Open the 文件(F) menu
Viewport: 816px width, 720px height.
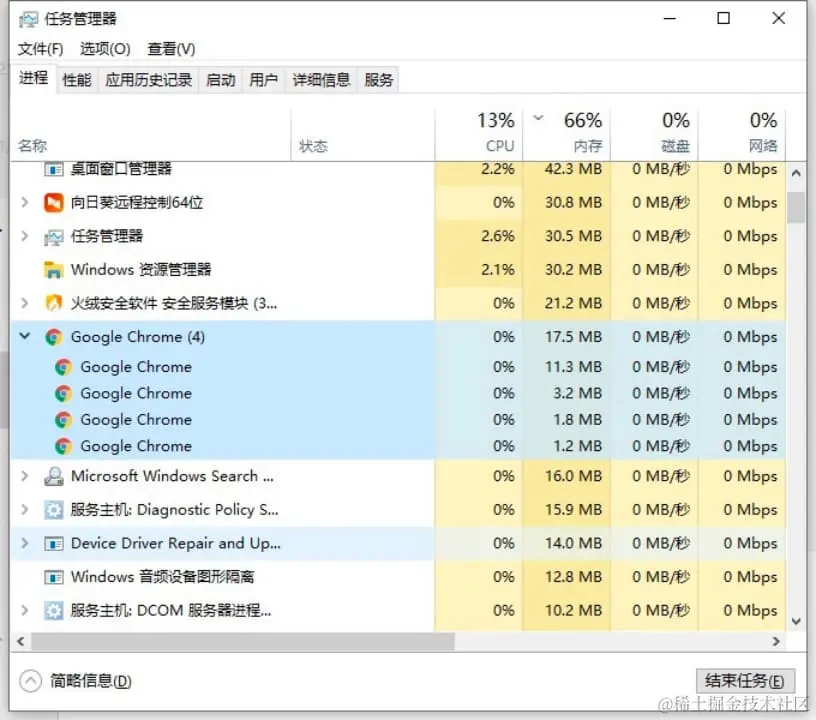(40, 49)
